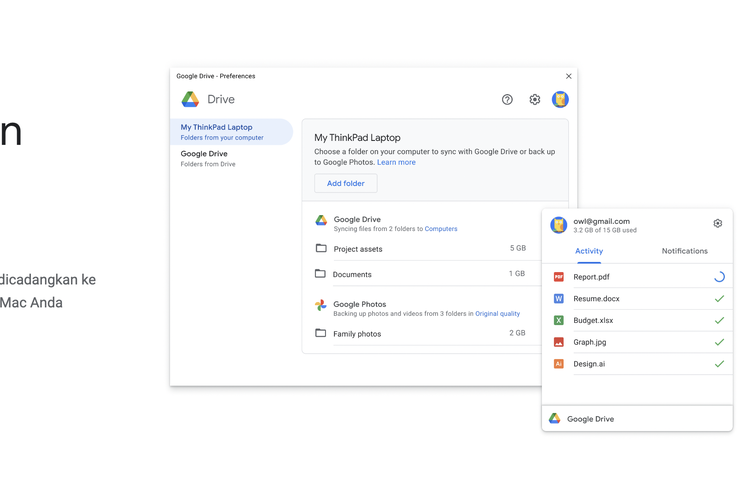Open help via the question mark icon
The height and width of the screenshot is (500, 750).
(507, 100)
